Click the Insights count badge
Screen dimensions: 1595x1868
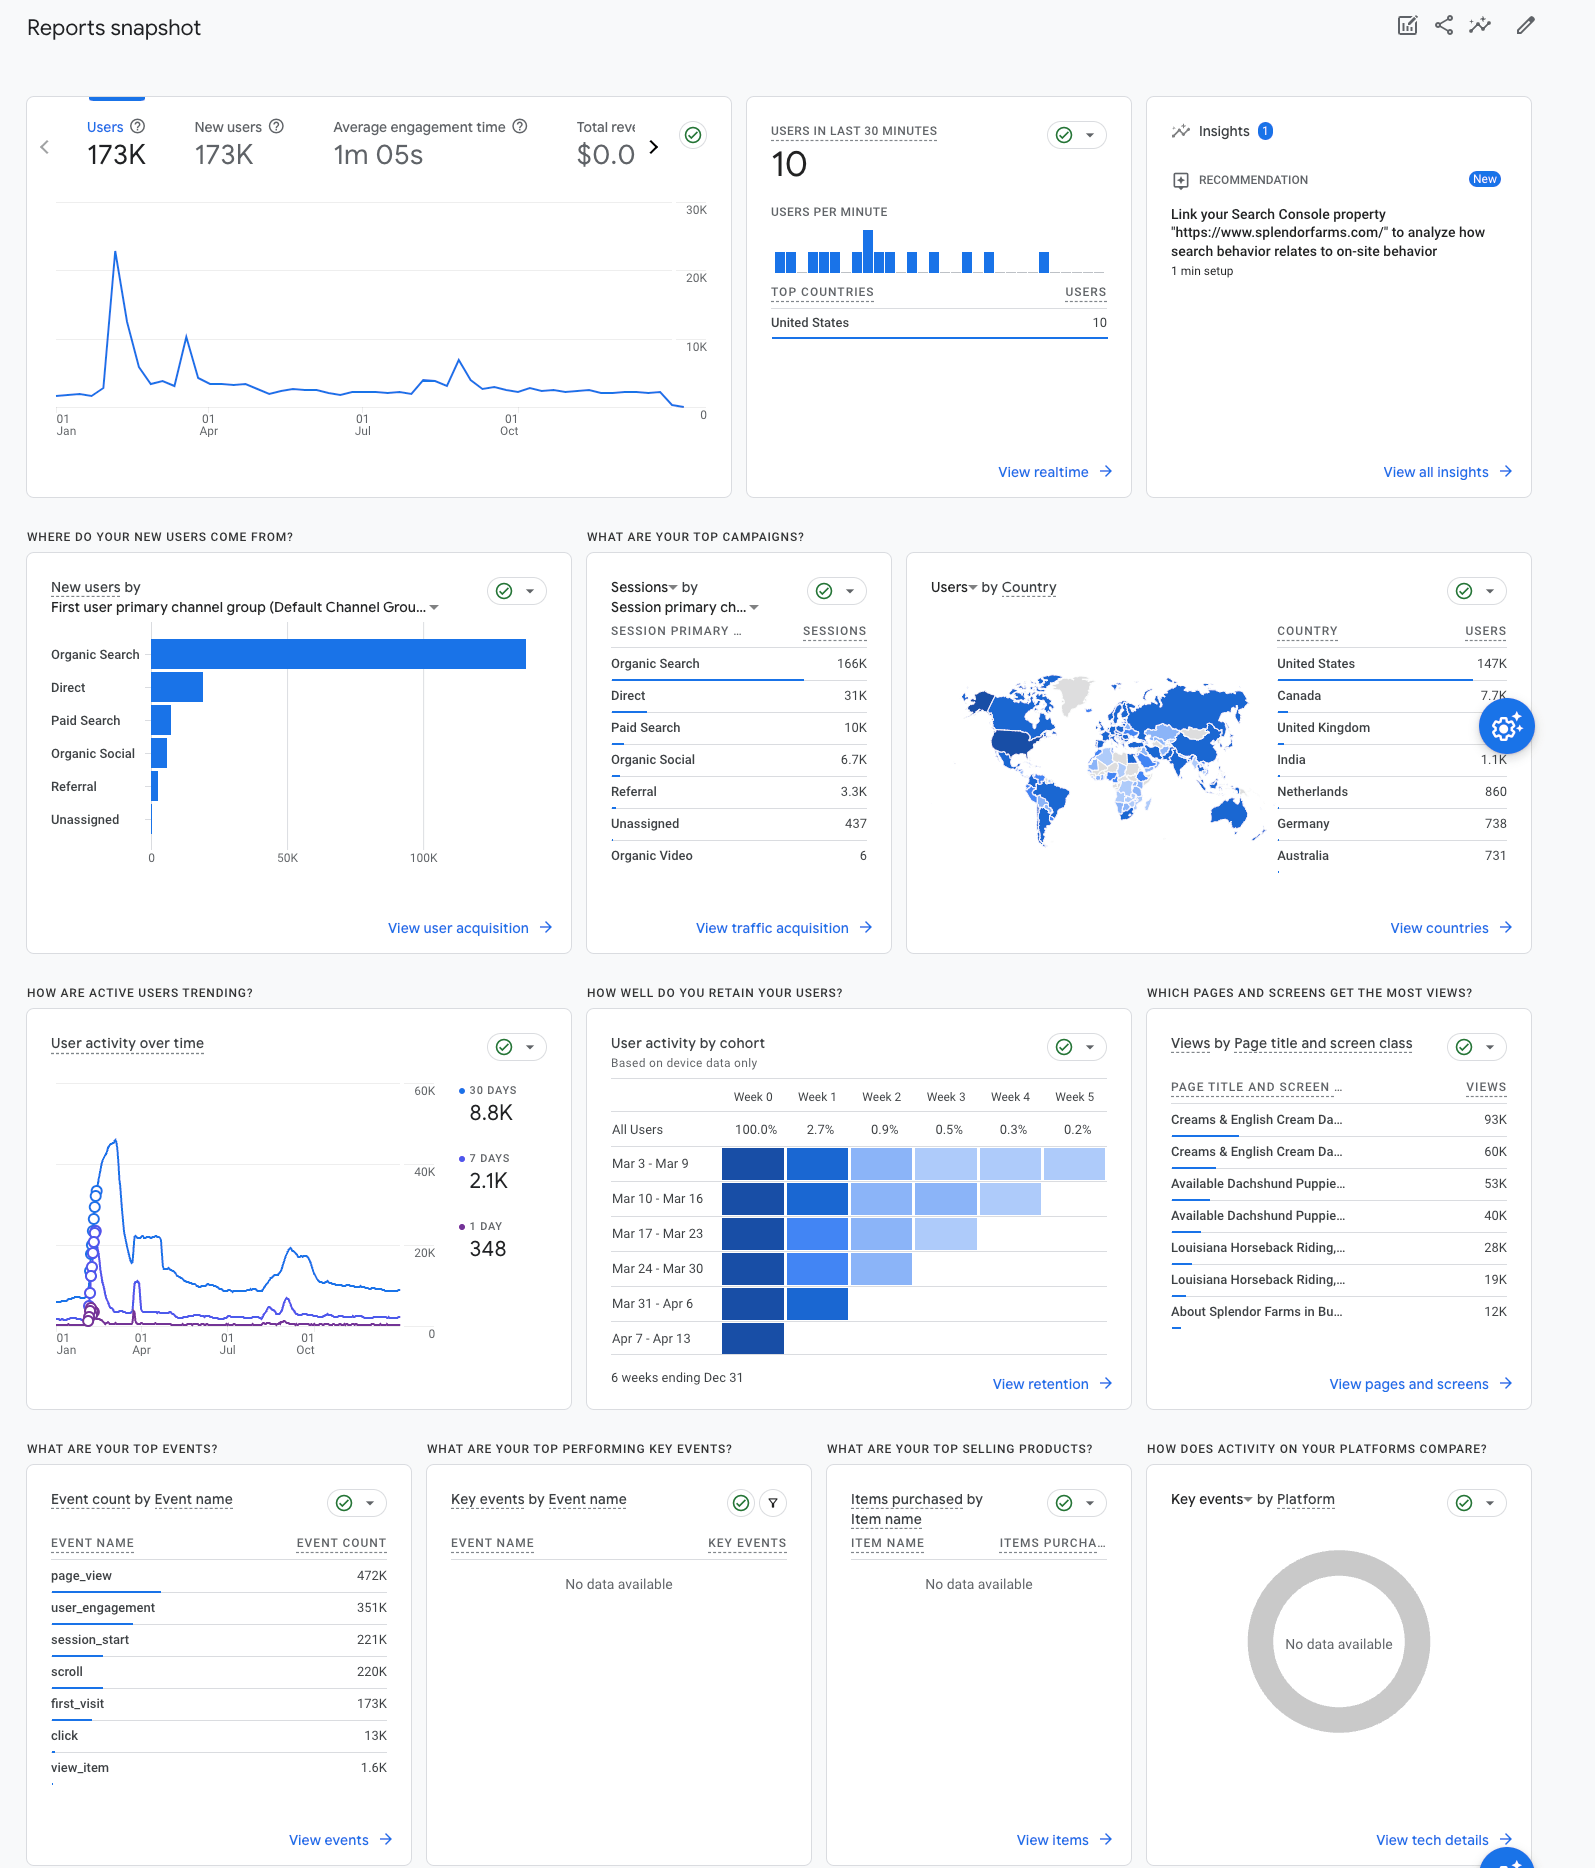click(x=1265, y=131)
